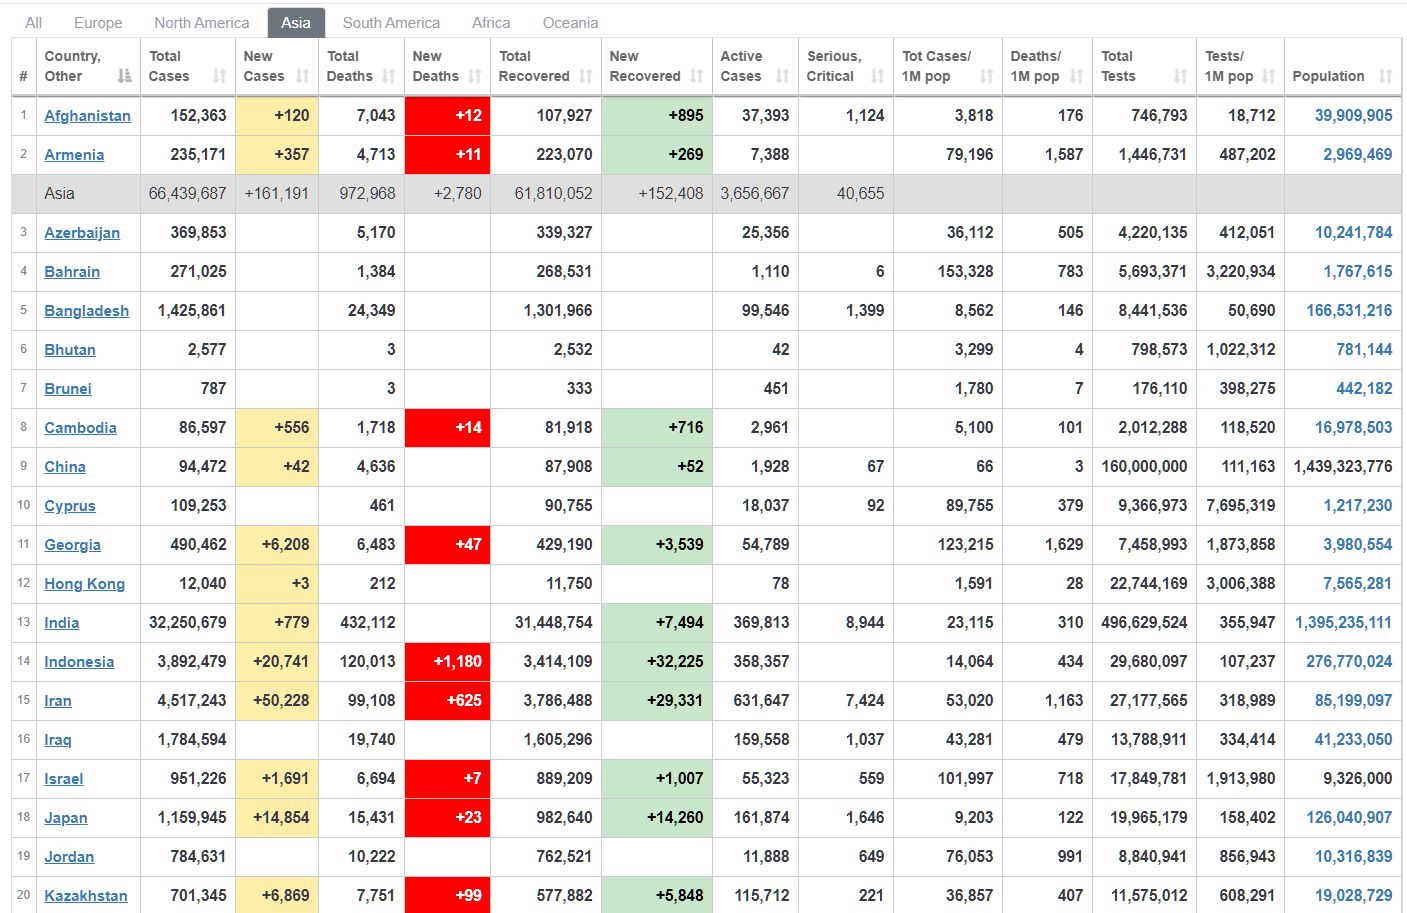Viewport: 1407px width, 913px height.
Task: Click sort icon in New Deaths column
Action: 475,76
